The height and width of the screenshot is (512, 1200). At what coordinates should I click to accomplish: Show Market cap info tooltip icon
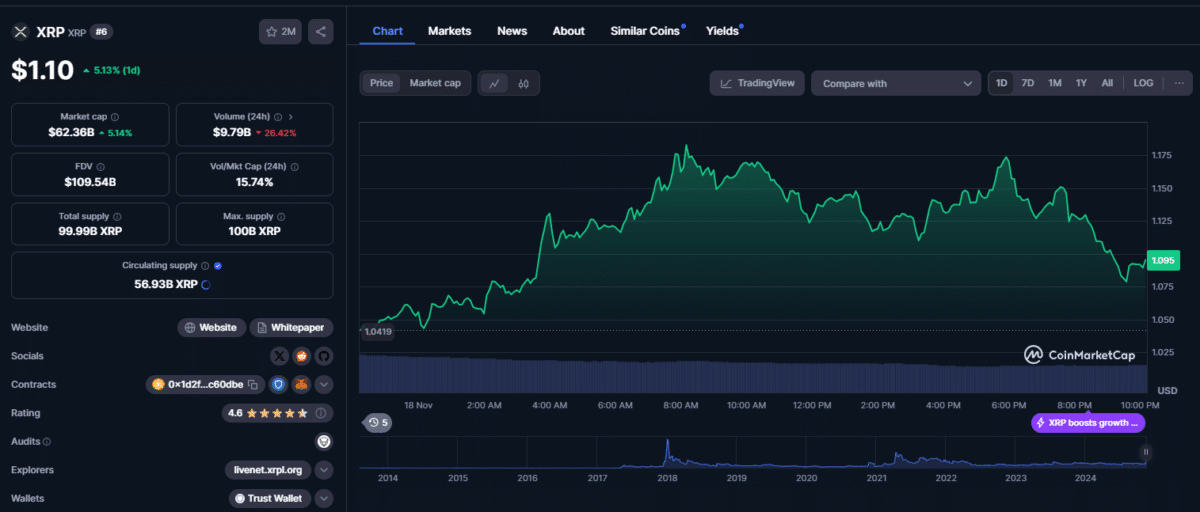(115, 117)
